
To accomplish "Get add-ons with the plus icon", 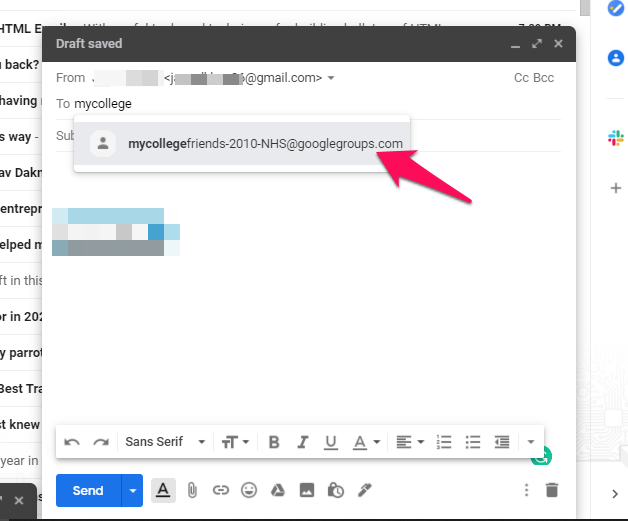I will coord(616,188).
